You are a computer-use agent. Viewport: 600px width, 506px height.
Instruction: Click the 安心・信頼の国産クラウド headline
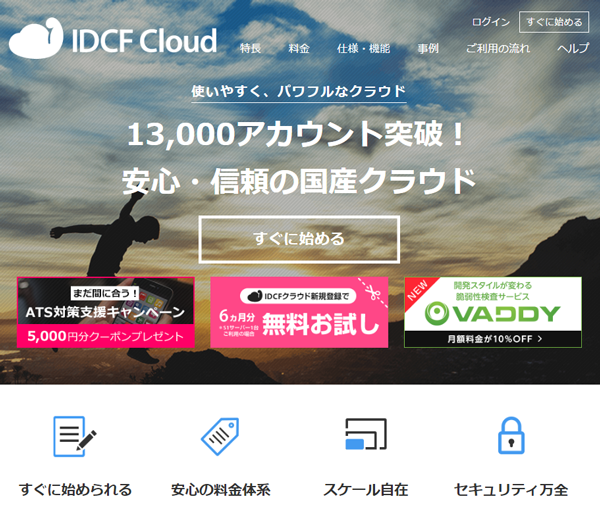299,181
